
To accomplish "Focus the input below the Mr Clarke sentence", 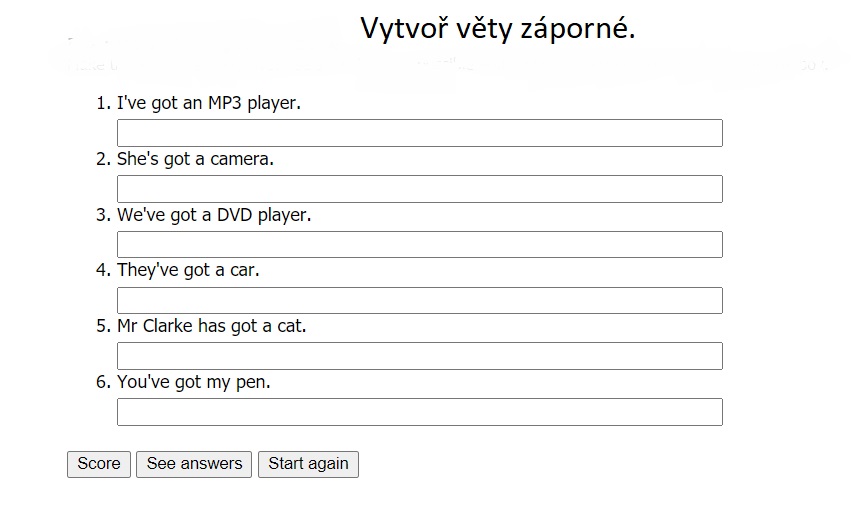I will 419,356.
